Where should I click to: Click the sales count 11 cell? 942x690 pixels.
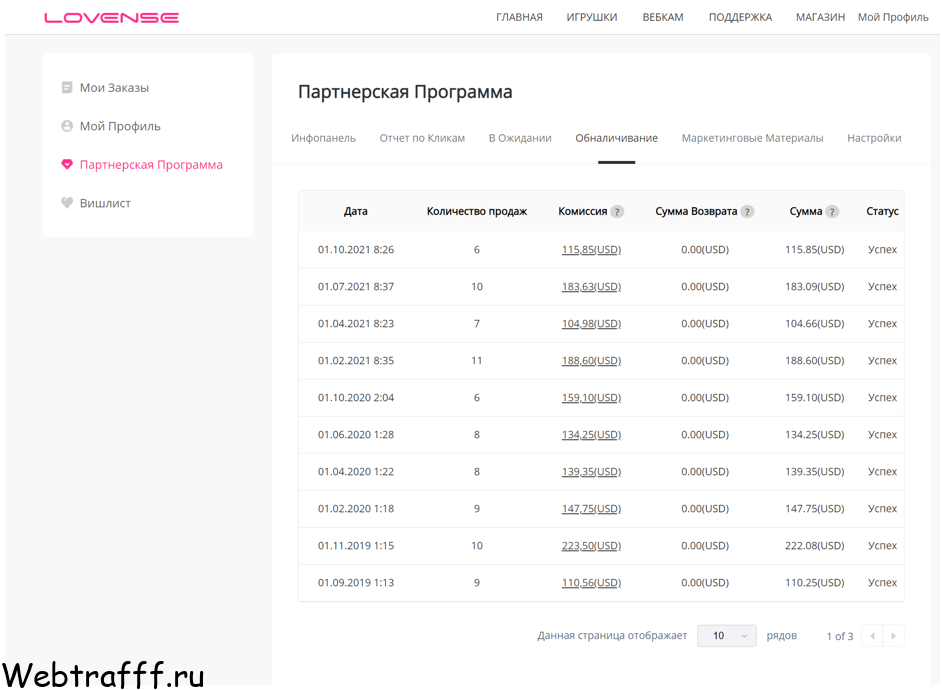pyautogui.click(x=476, y=361)
